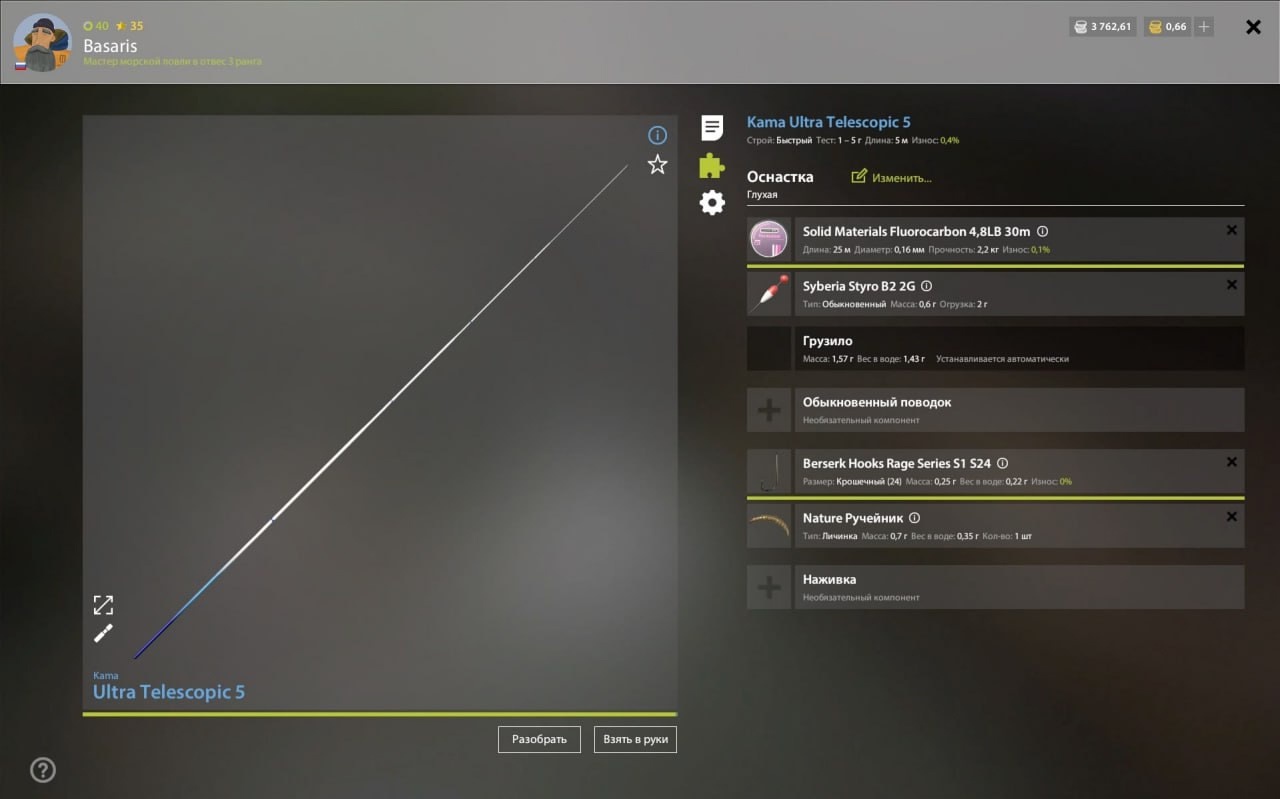Click the Изменить rig type link

902,178
